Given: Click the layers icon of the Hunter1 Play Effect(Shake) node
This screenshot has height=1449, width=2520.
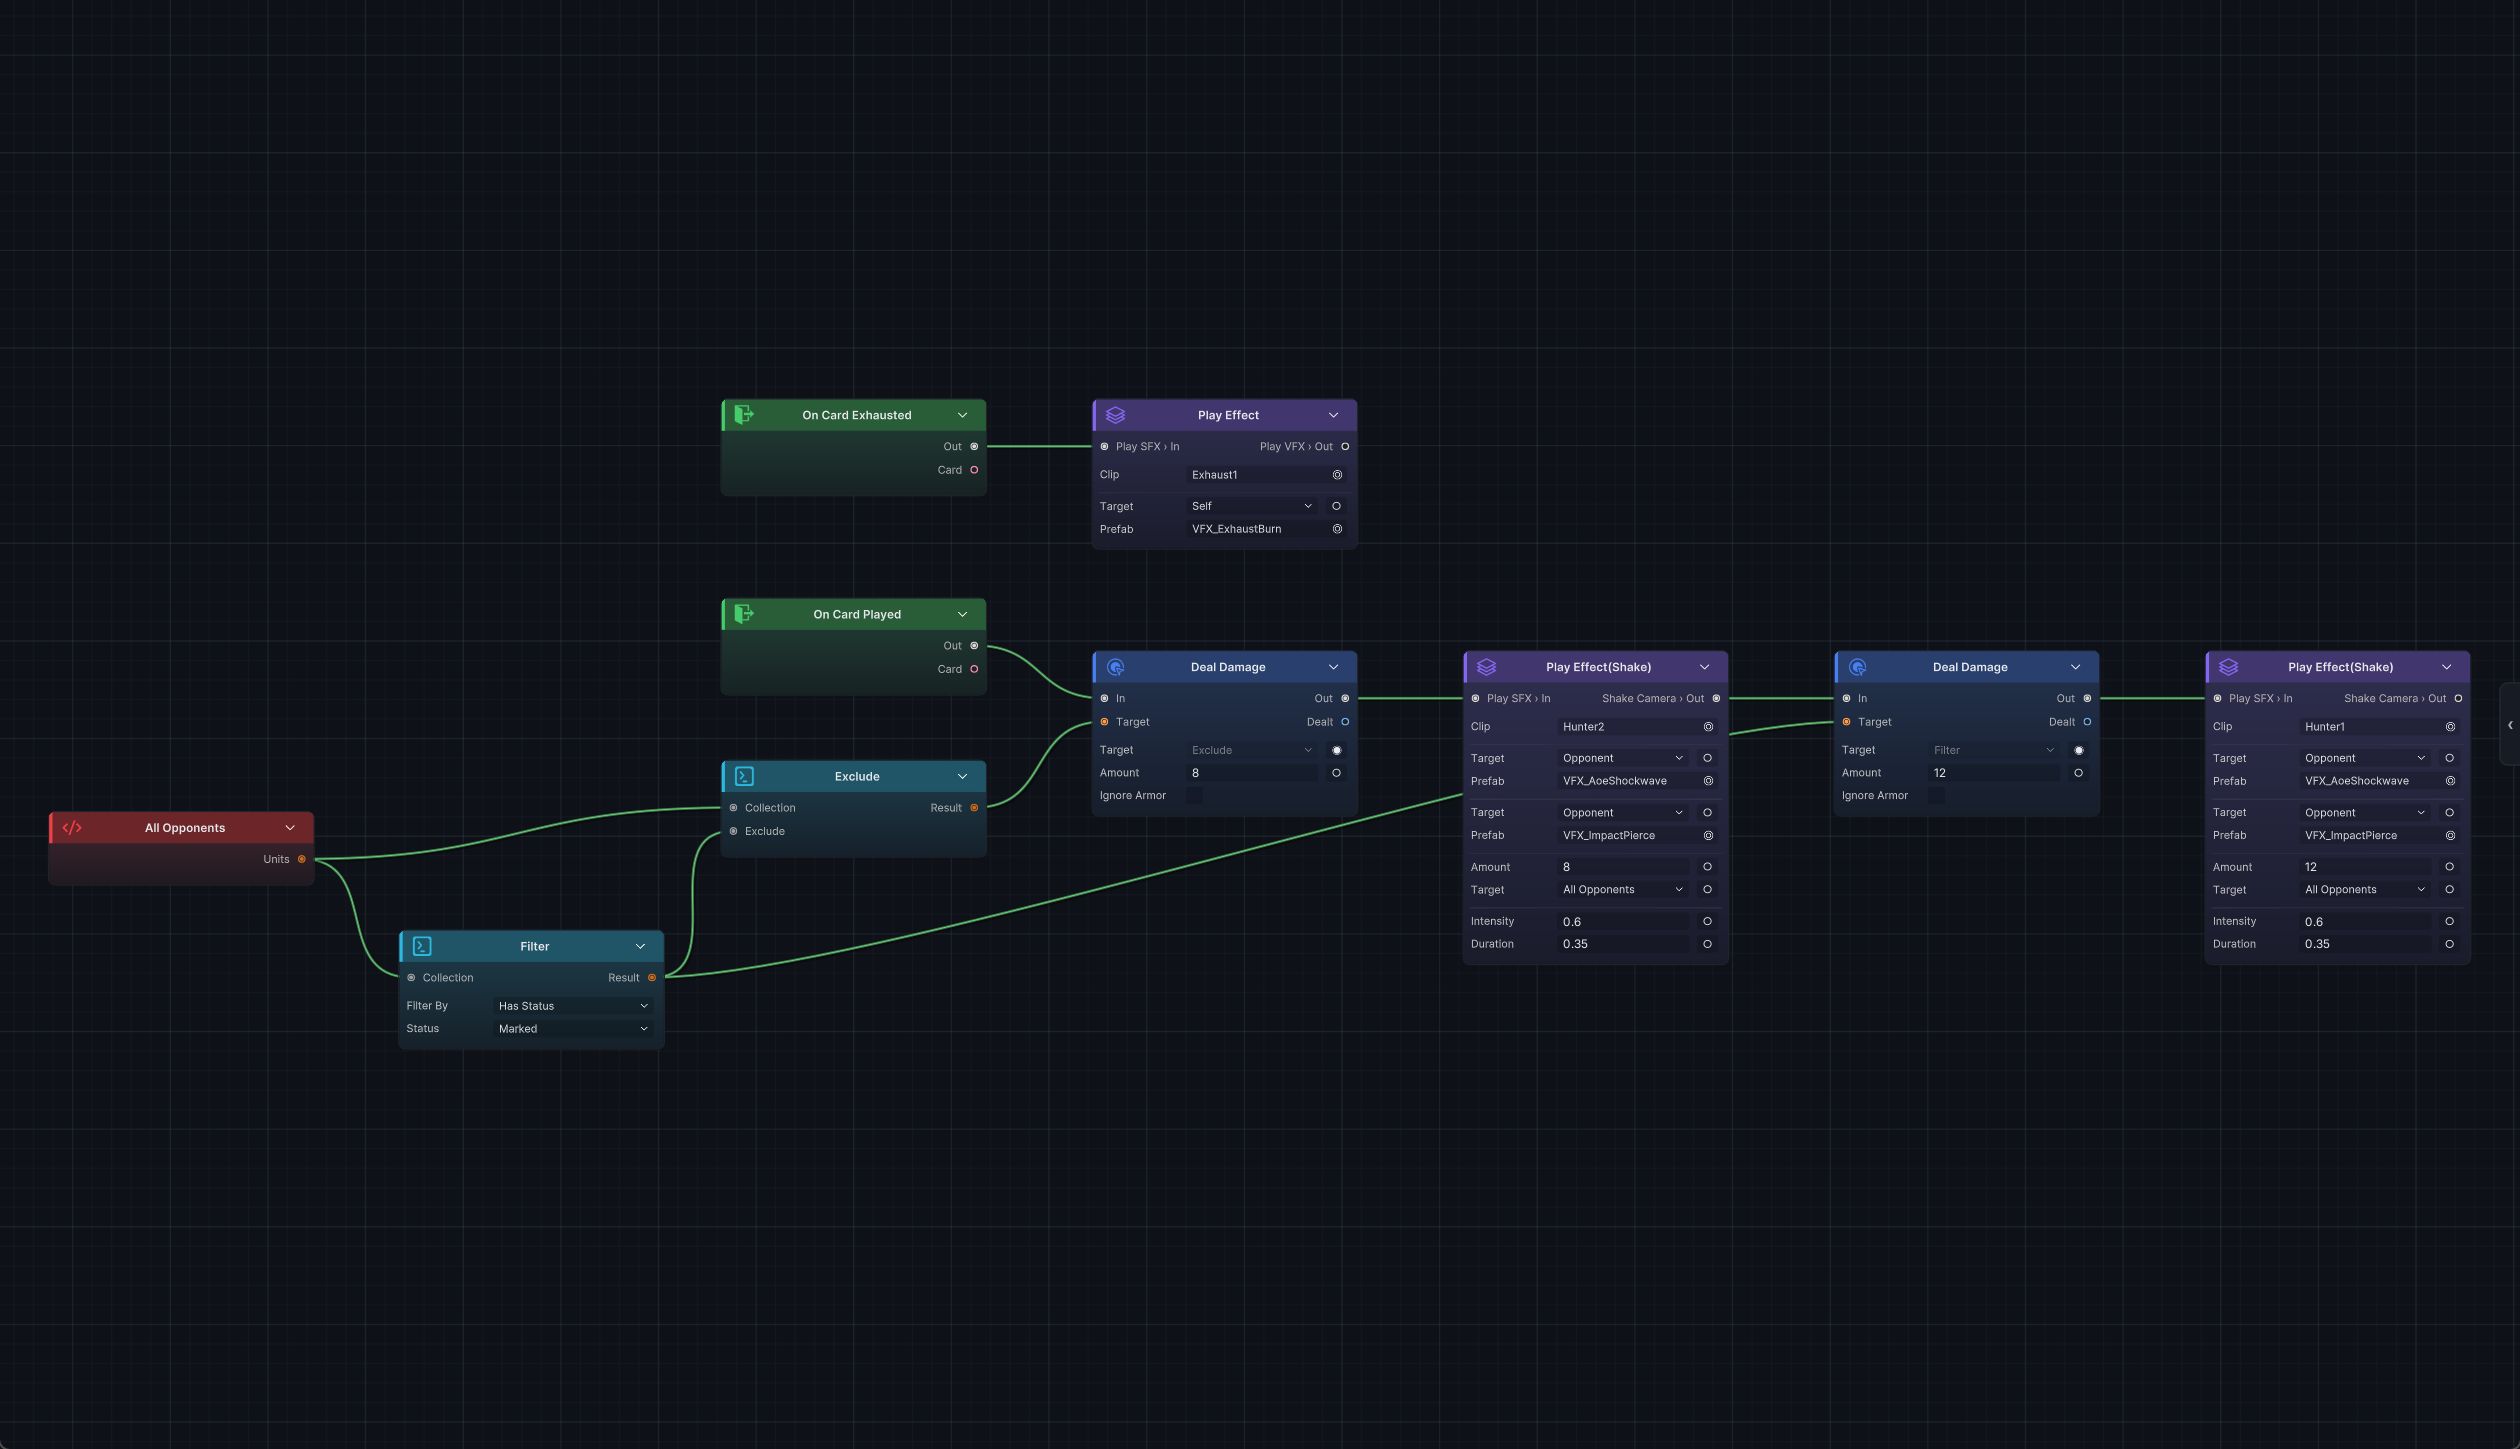Looking at the screenshot, I should (x=2228, y=667).
